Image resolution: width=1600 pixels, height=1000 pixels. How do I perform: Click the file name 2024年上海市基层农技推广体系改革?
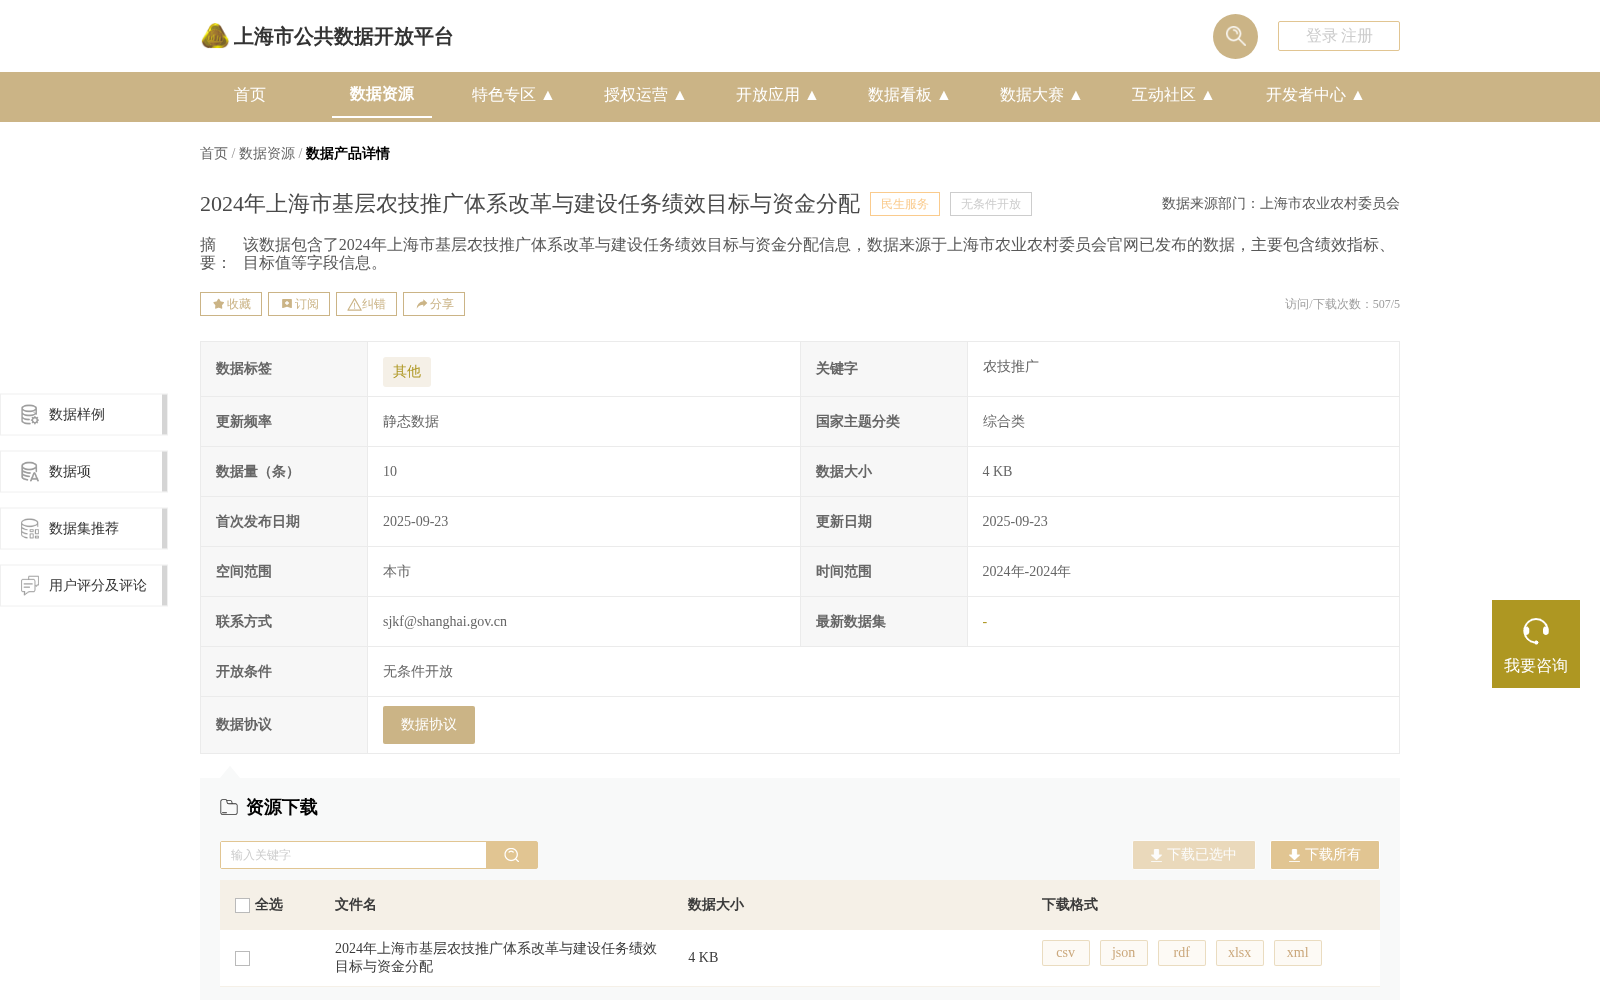pyautogui.click(x=496, y=958)
